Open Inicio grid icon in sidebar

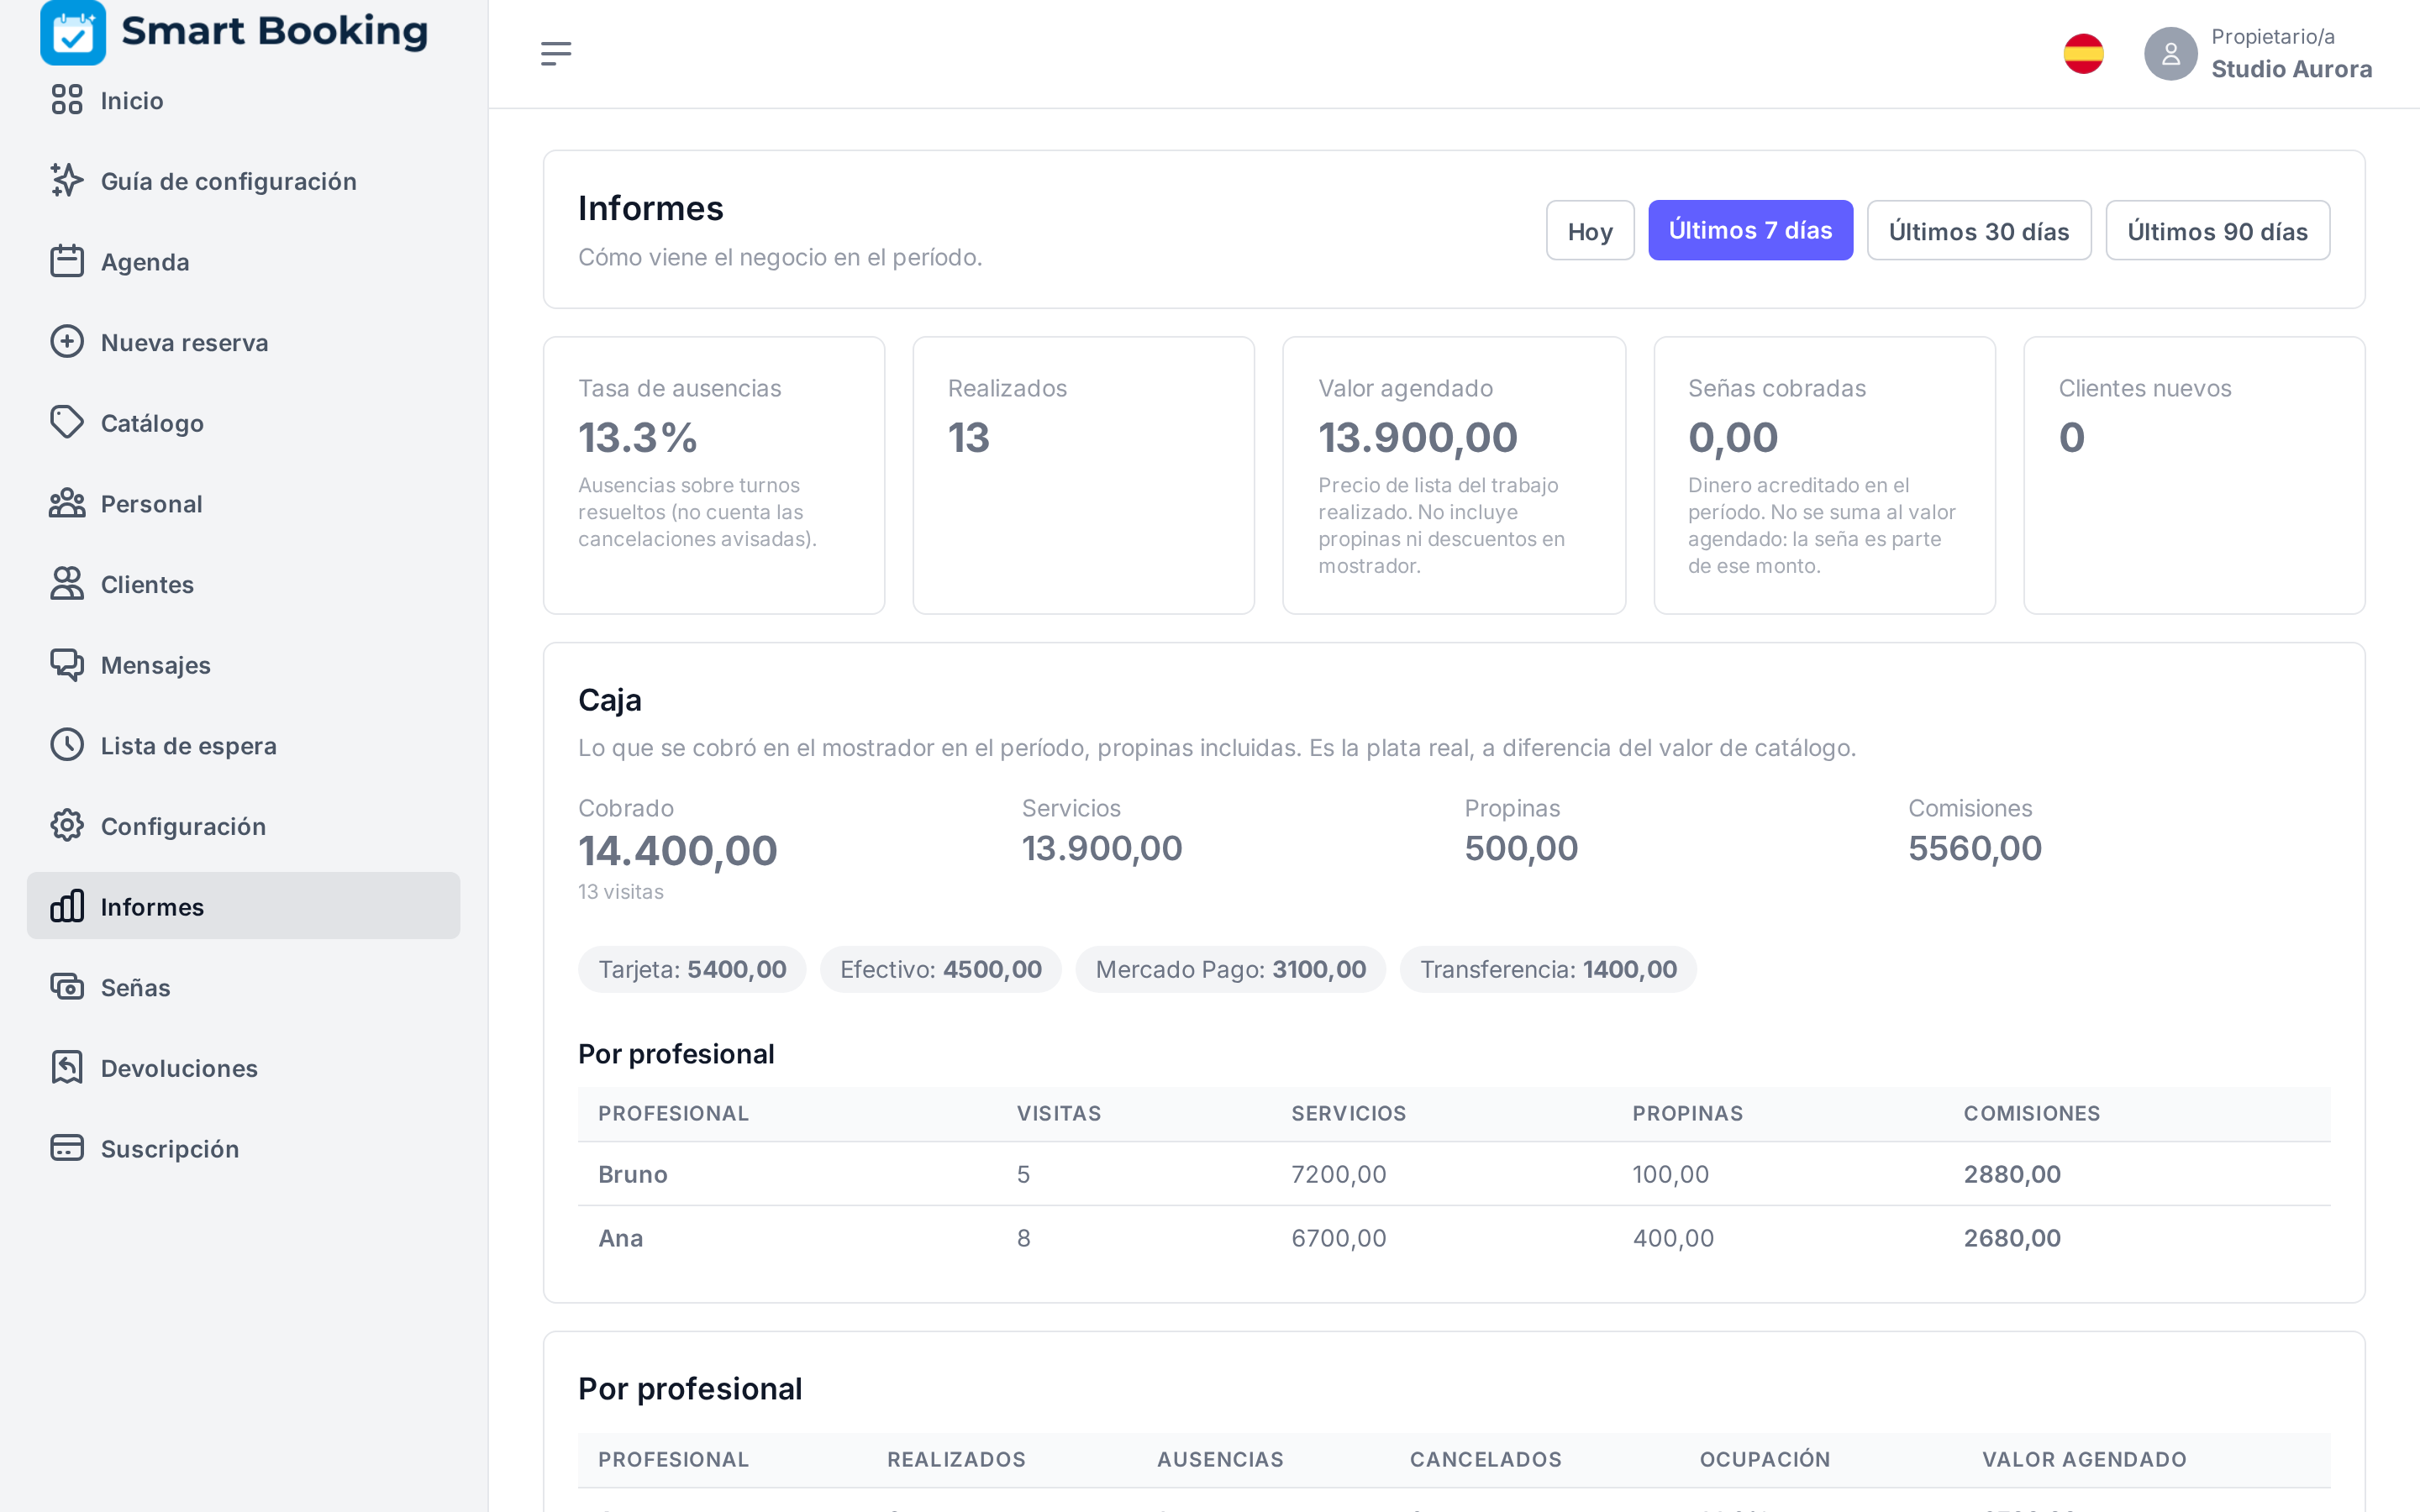pyautogui.click(x=67, y=100)
